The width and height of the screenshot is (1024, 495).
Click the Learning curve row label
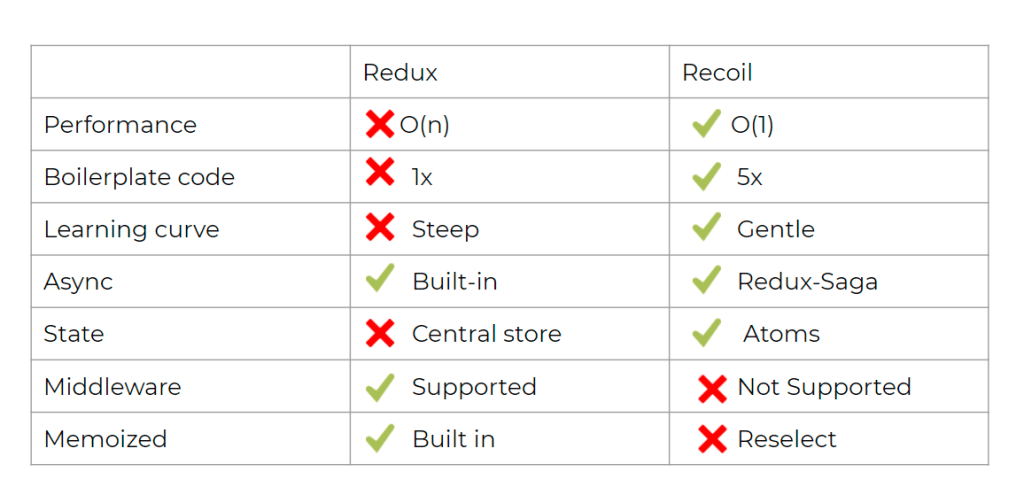coord(131,229)
